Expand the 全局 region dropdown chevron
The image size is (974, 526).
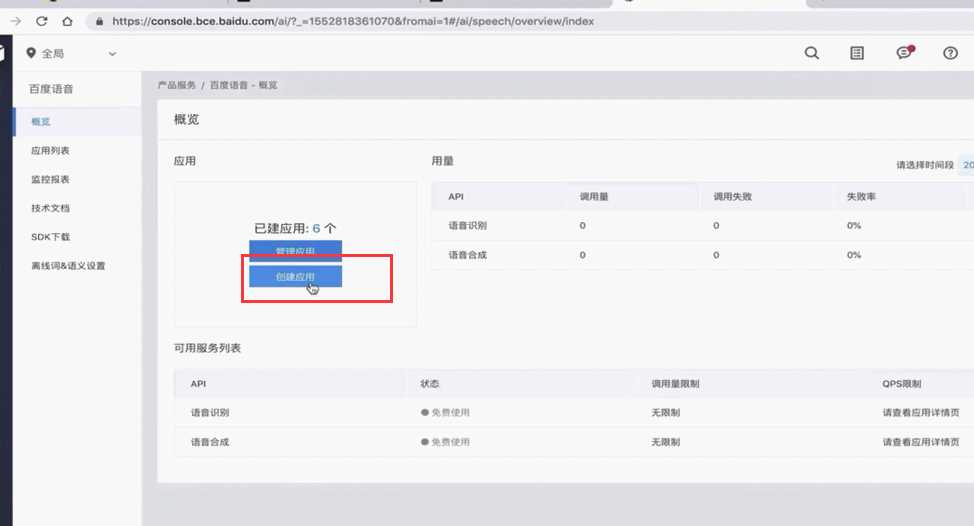coord(112,54)
